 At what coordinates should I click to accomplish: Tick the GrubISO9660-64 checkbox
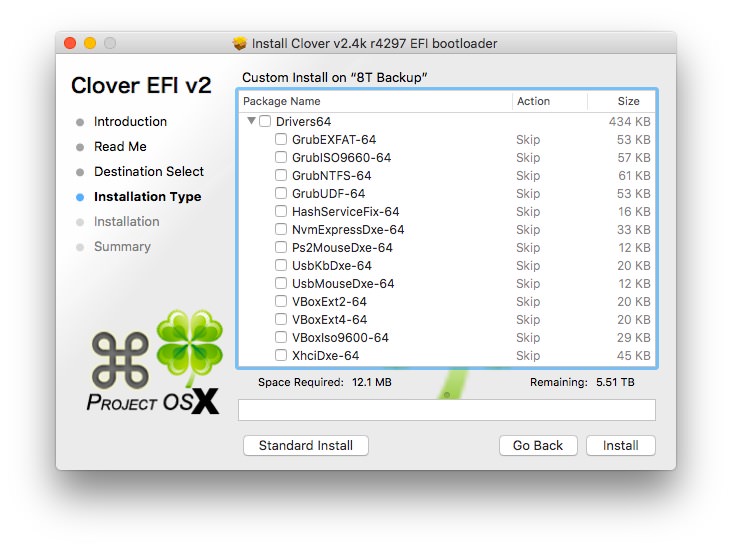pyautogui.click(x=281, y=157)
